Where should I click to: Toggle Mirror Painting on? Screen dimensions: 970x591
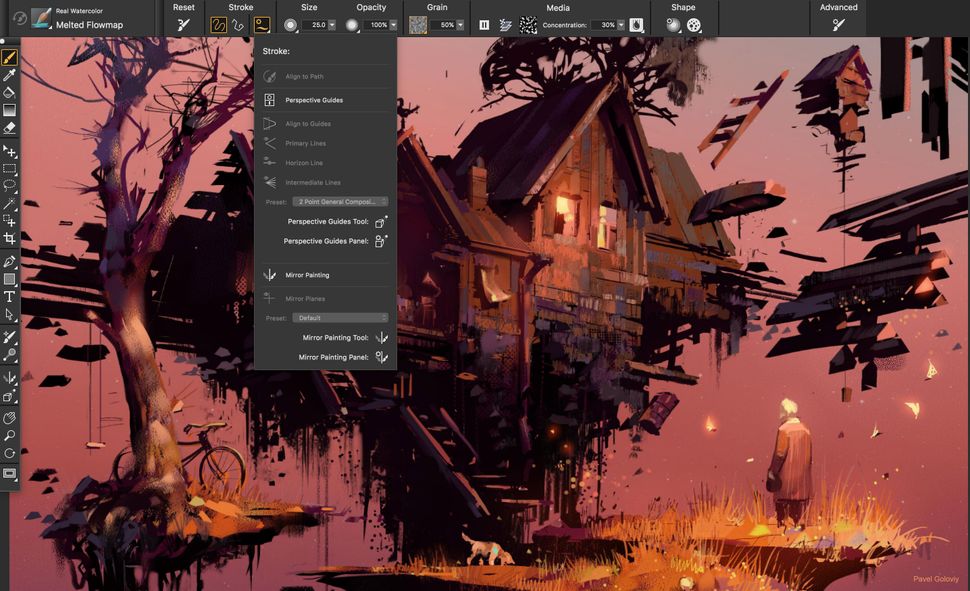300,273
